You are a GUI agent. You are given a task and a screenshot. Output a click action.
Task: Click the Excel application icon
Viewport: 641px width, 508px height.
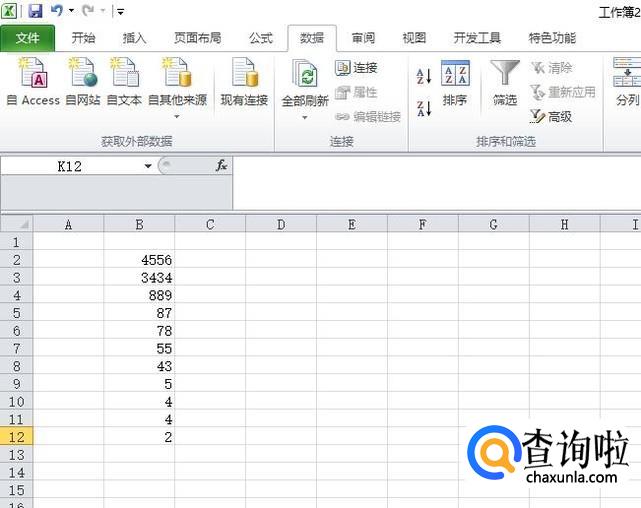pyautogui.click(x=9, y=11)
